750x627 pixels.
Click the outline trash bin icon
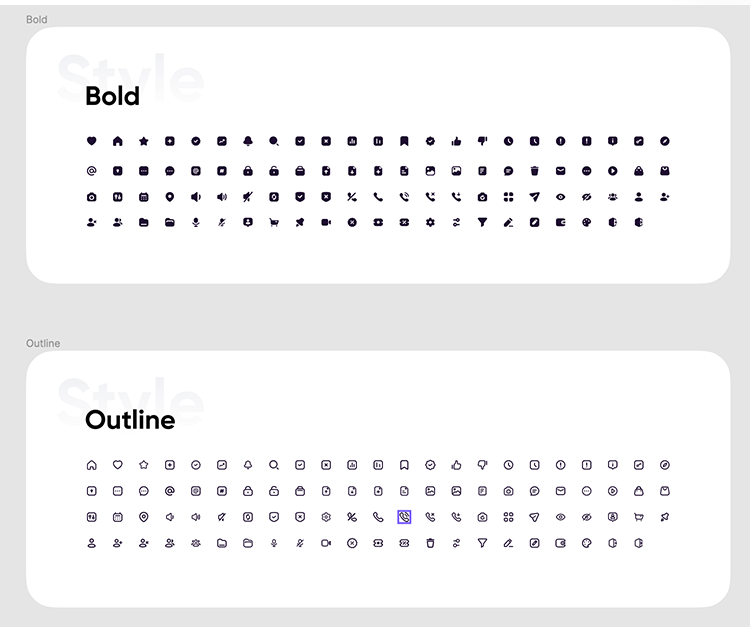430,543
